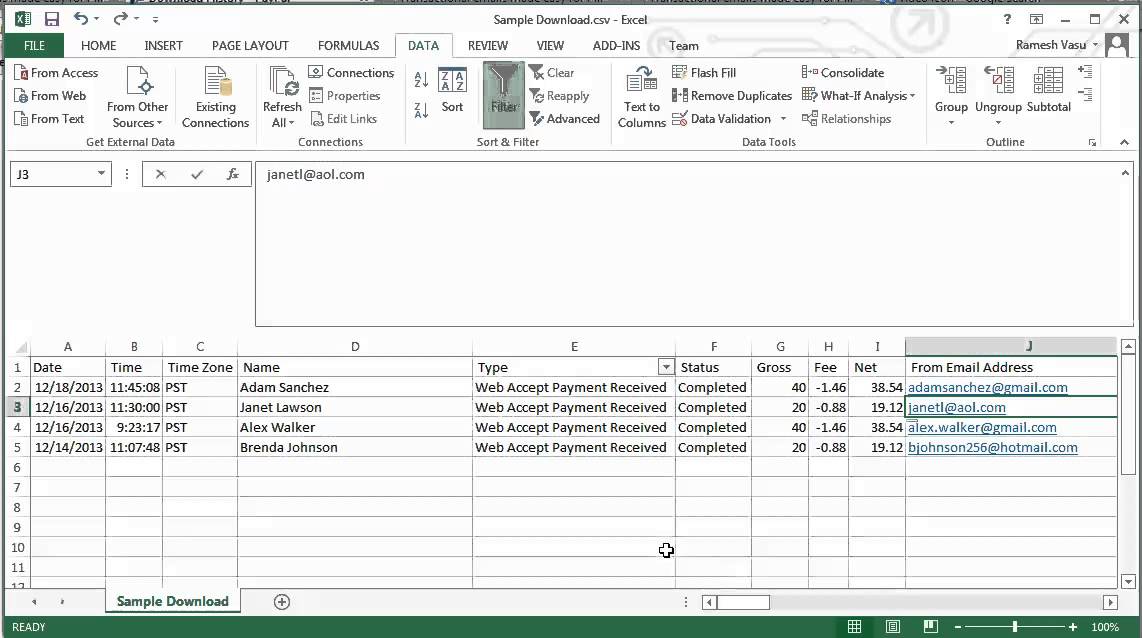The image size is (1142, 638).
Task: Import data From Web
Action: [x=50, y=95]
